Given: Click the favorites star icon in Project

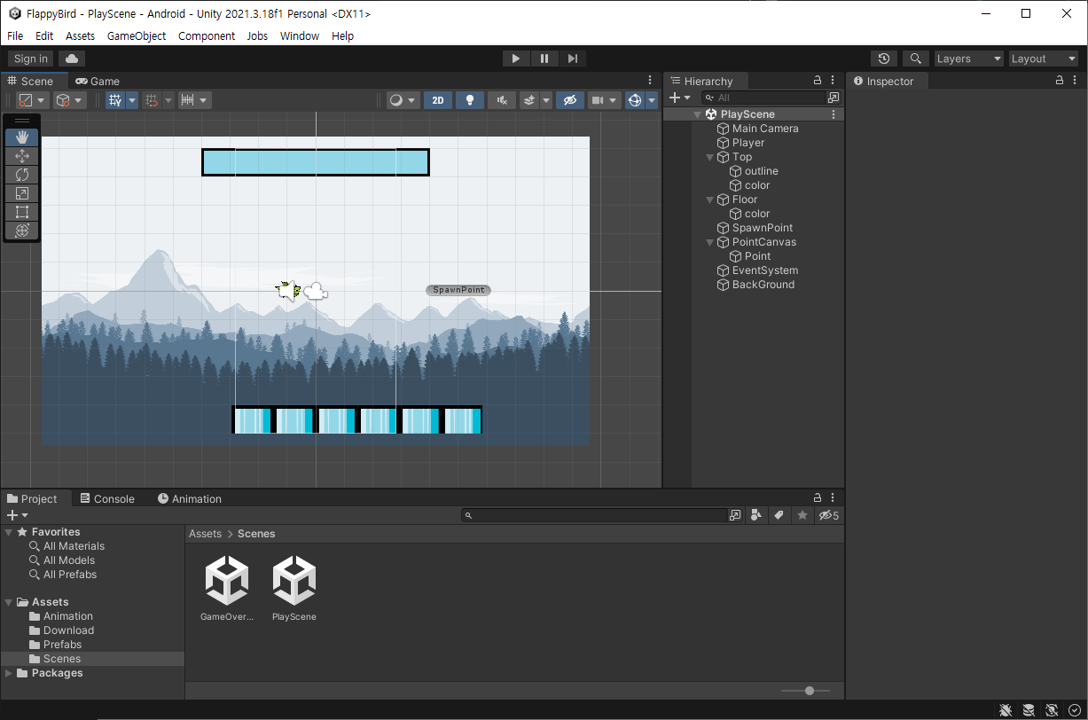Looking at the screenshot, I should click(803, 515).
